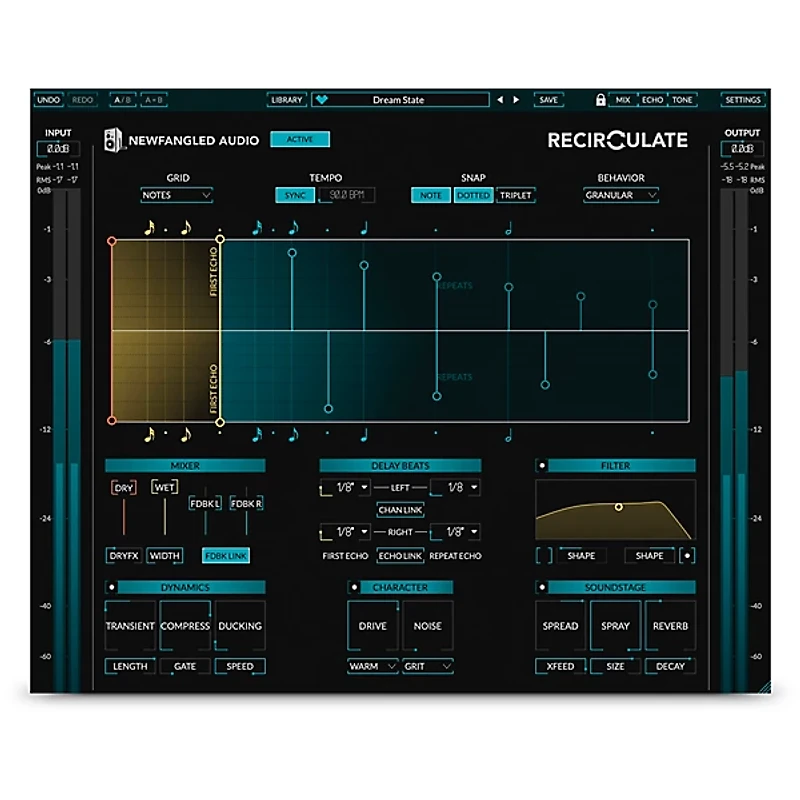Click the SPRAY soundstage pad
Image resolution: width=800 pixels, height=800 pixels.
point(615,626)
